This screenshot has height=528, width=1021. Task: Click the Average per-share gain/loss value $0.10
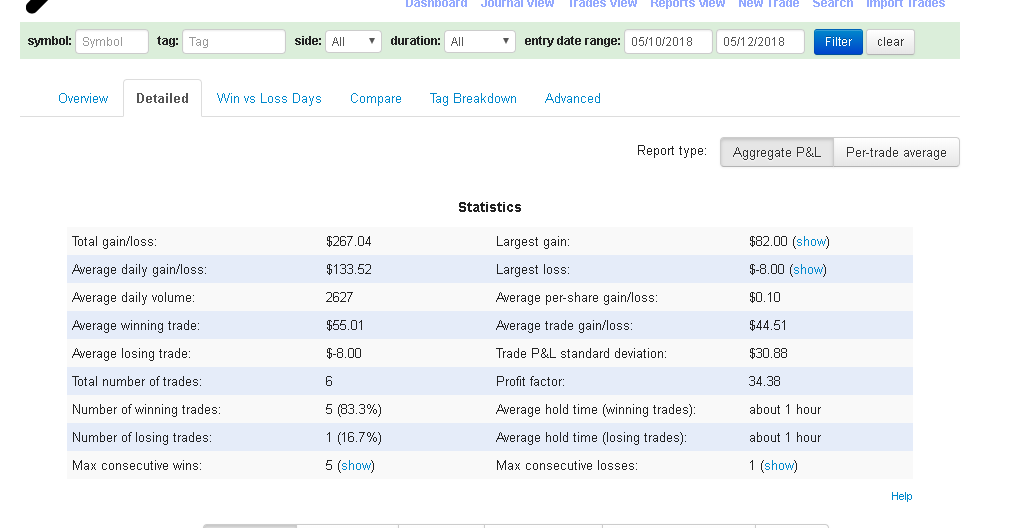coord(764,298)
